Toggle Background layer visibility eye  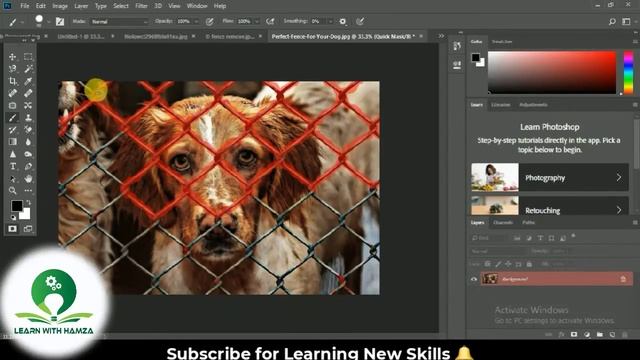click(x=474, y=279)
